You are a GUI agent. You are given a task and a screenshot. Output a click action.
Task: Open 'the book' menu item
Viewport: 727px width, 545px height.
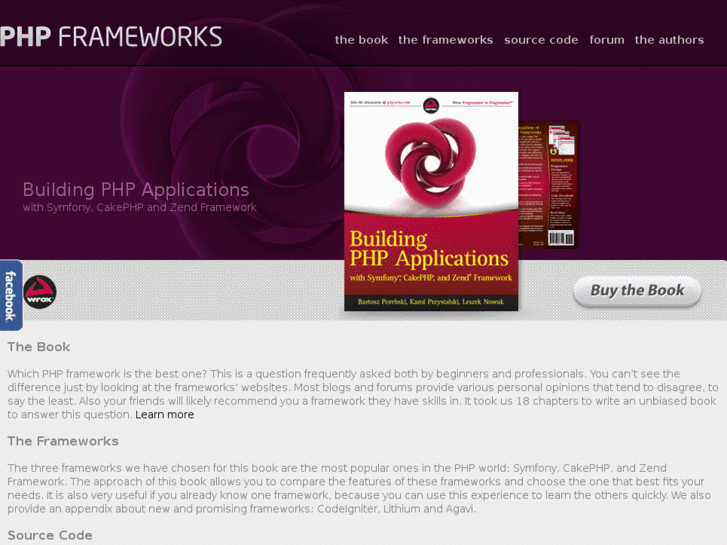361,40
